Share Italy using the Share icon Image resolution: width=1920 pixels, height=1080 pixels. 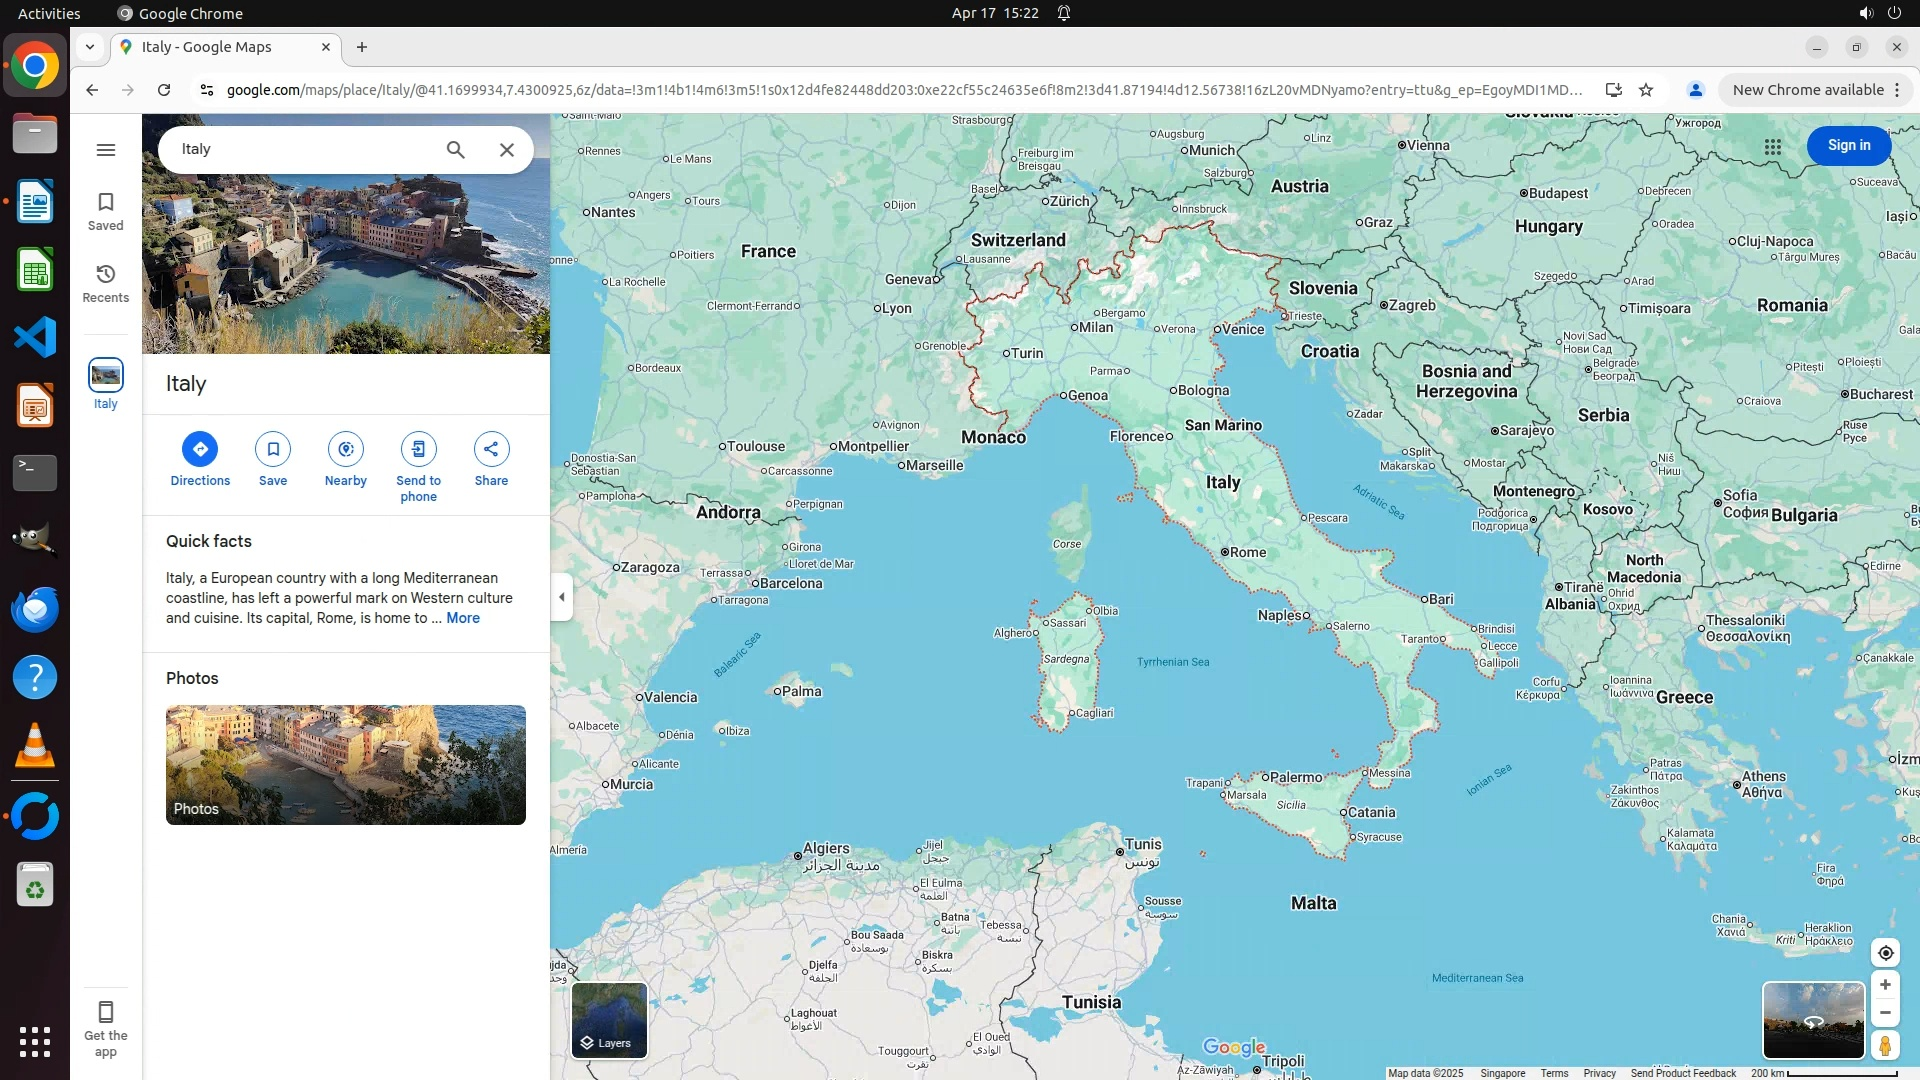[491, 449]
